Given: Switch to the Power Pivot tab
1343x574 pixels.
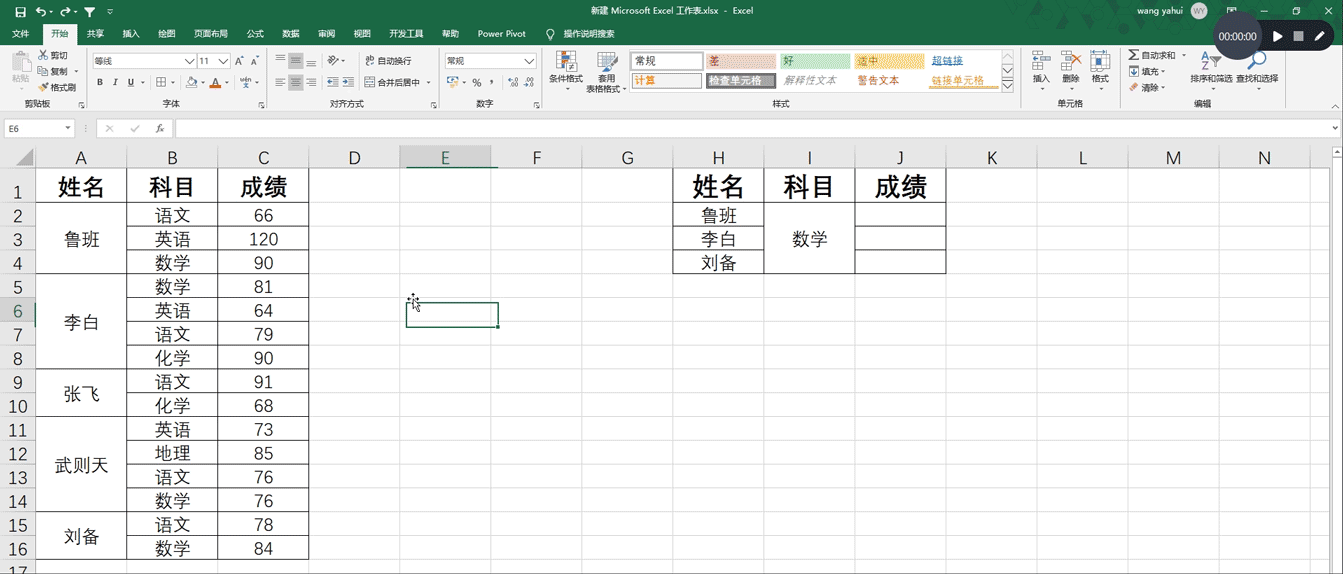Looking at the screenshot, I should tap(502, 34).
